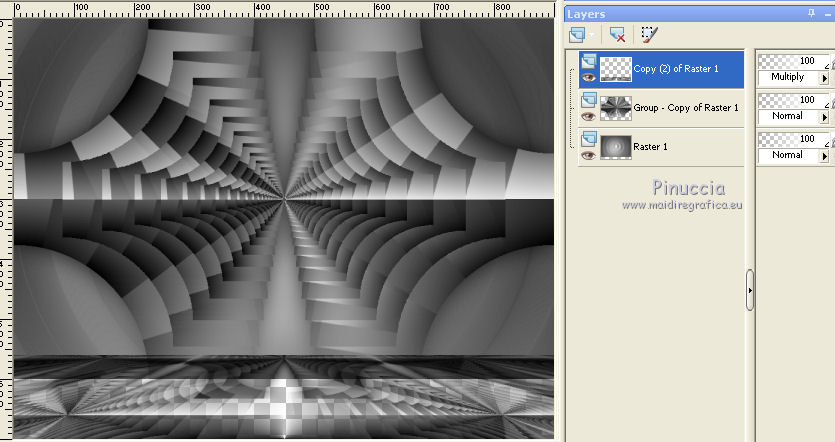The height and width of the screenshot is (442, 835).
Task: Select the layer named Group - Copy of Raster 1
Action: tap(686, 108)
